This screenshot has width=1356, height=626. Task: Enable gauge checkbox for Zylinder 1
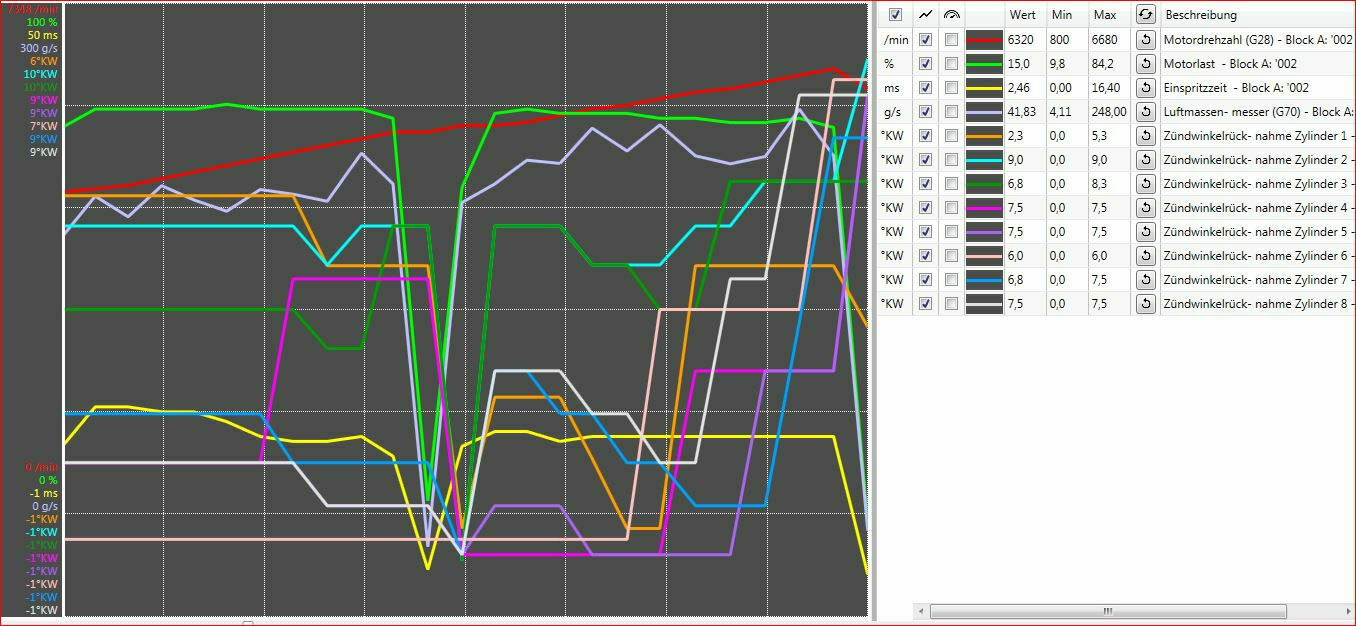pos(951,136)
